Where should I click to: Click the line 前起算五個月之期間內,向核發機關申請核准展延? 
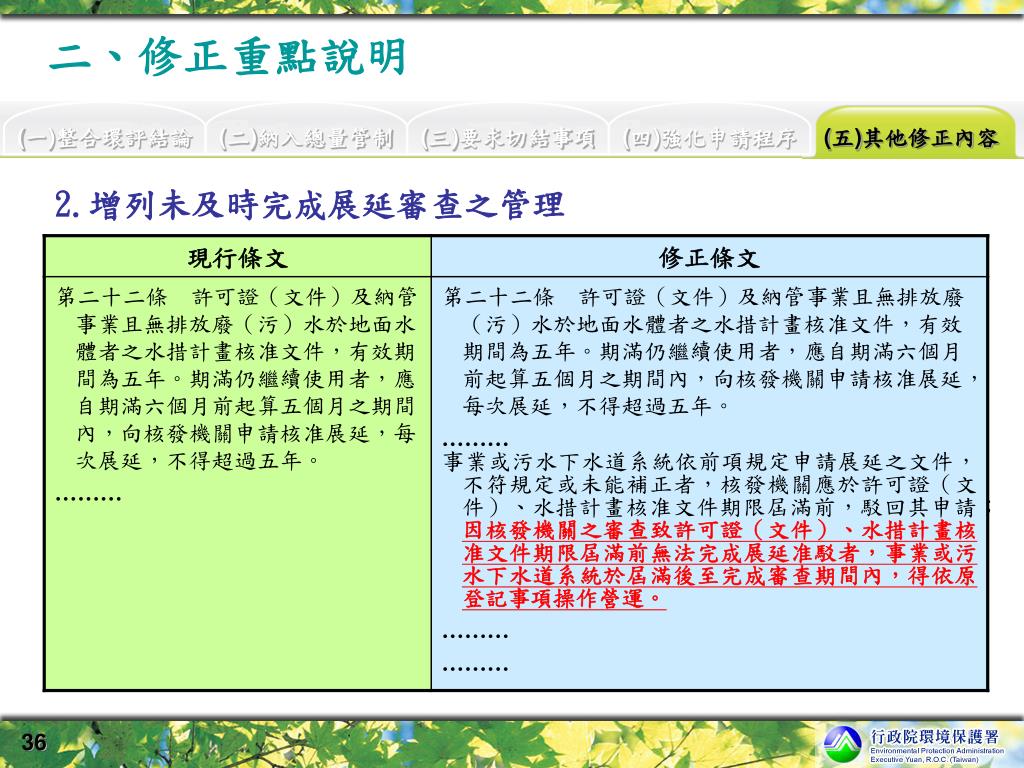point(722,379)
